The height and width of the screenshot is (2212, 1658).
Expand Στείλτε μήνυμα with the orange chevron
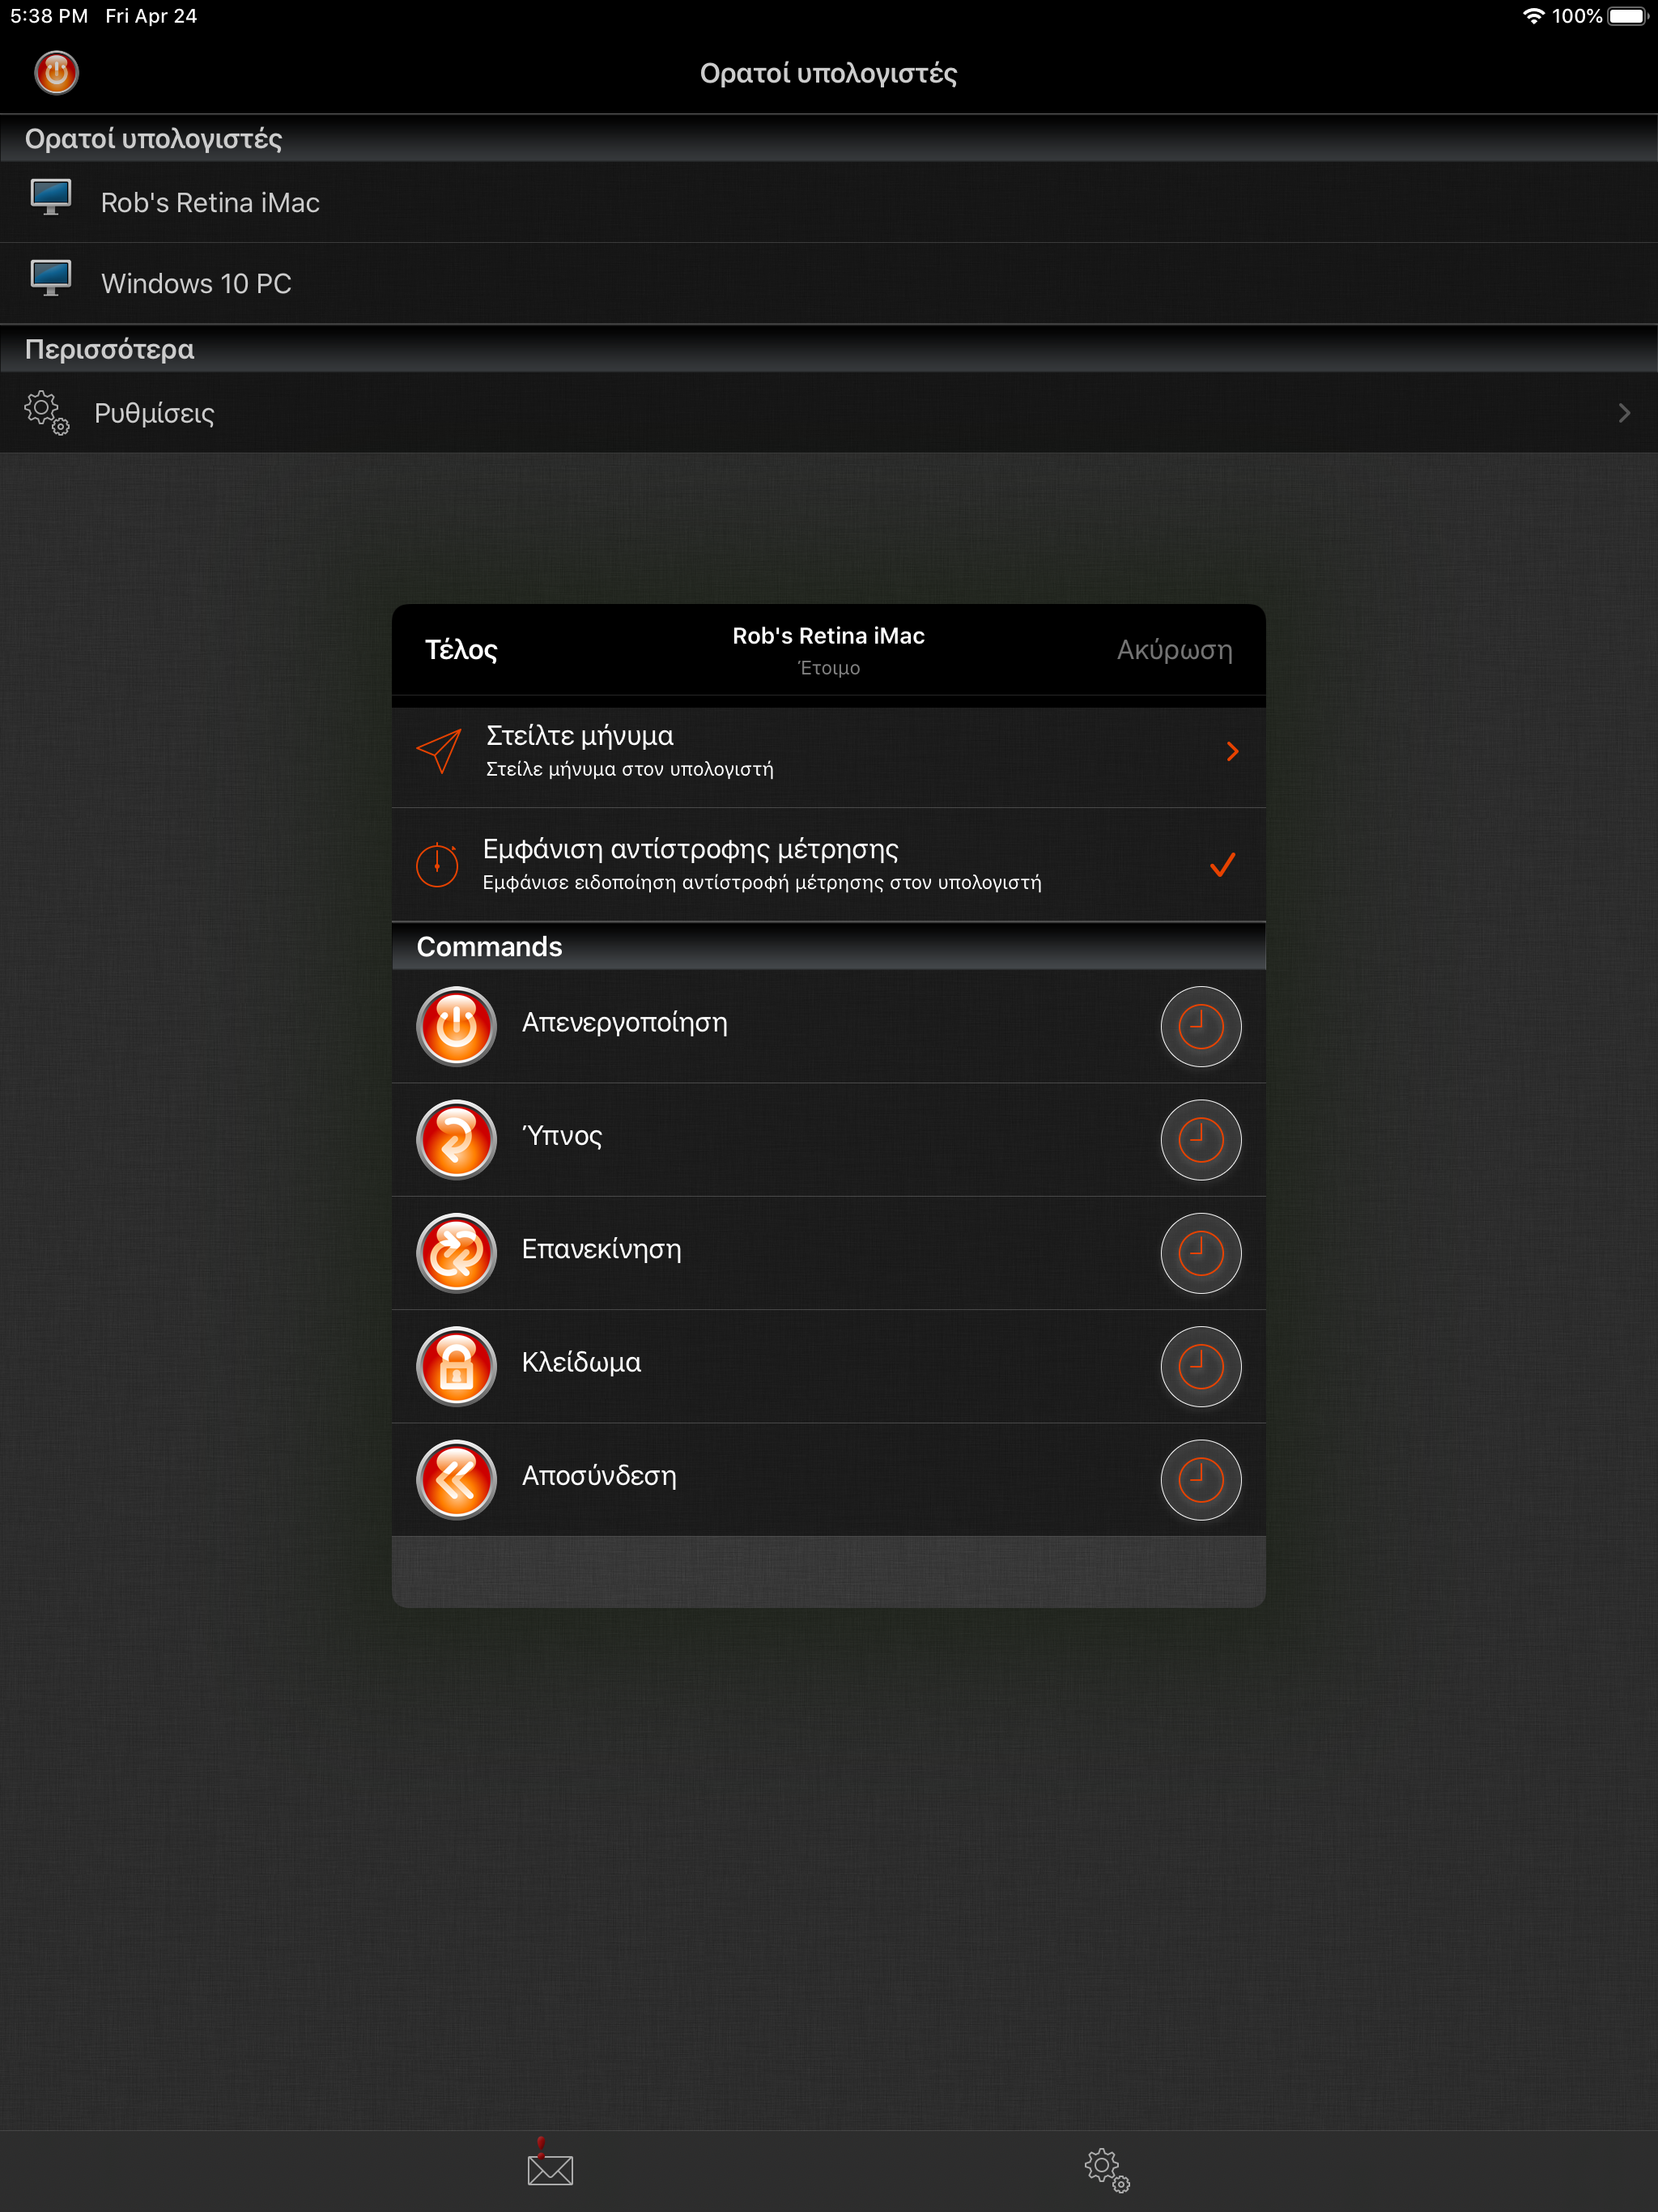pyautogui.click(x=1232, y=751)
